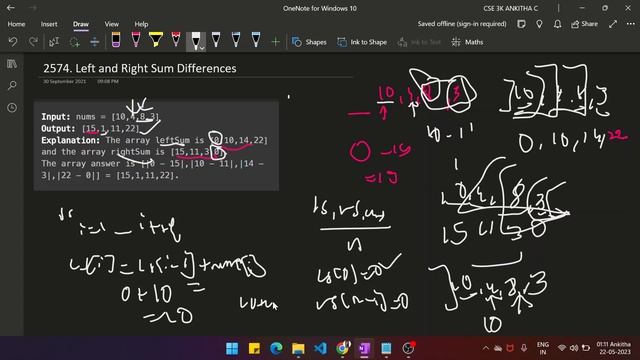
Task: Open the Insert tab
Action: (49, 24)
